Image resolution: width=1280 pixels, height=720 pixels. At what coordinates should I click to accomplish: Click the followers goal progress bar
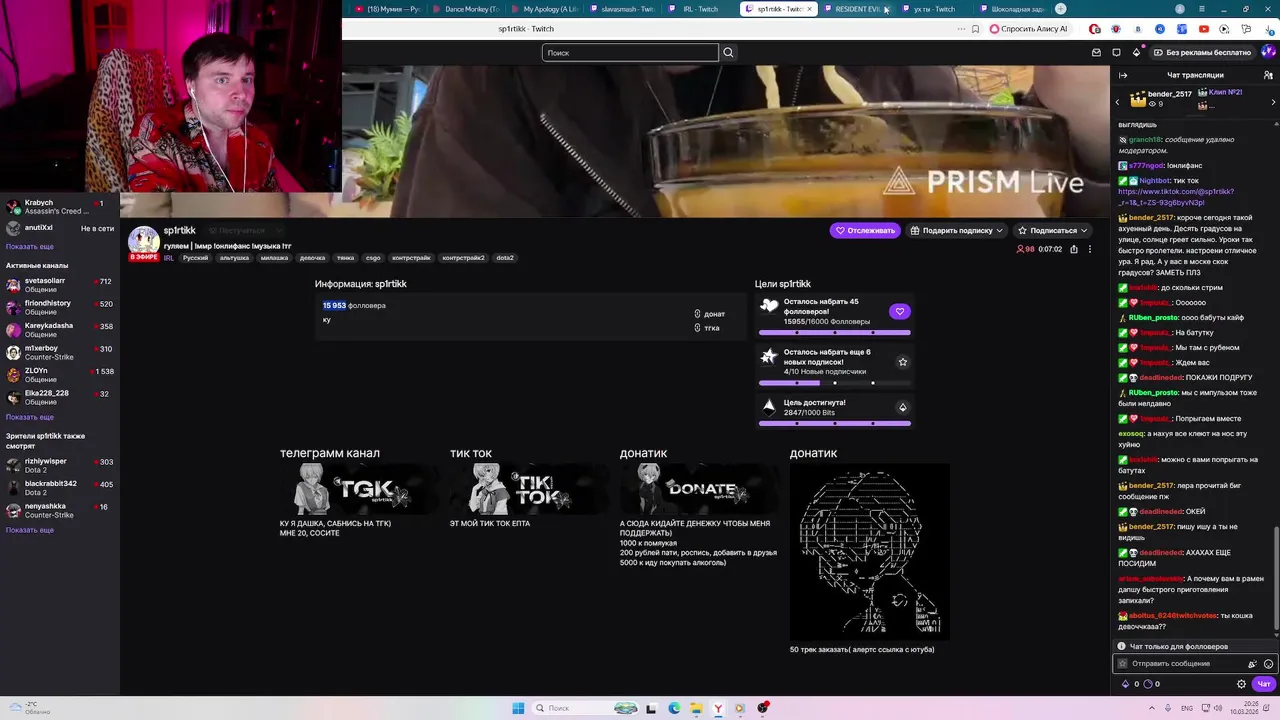coord(835,332)
